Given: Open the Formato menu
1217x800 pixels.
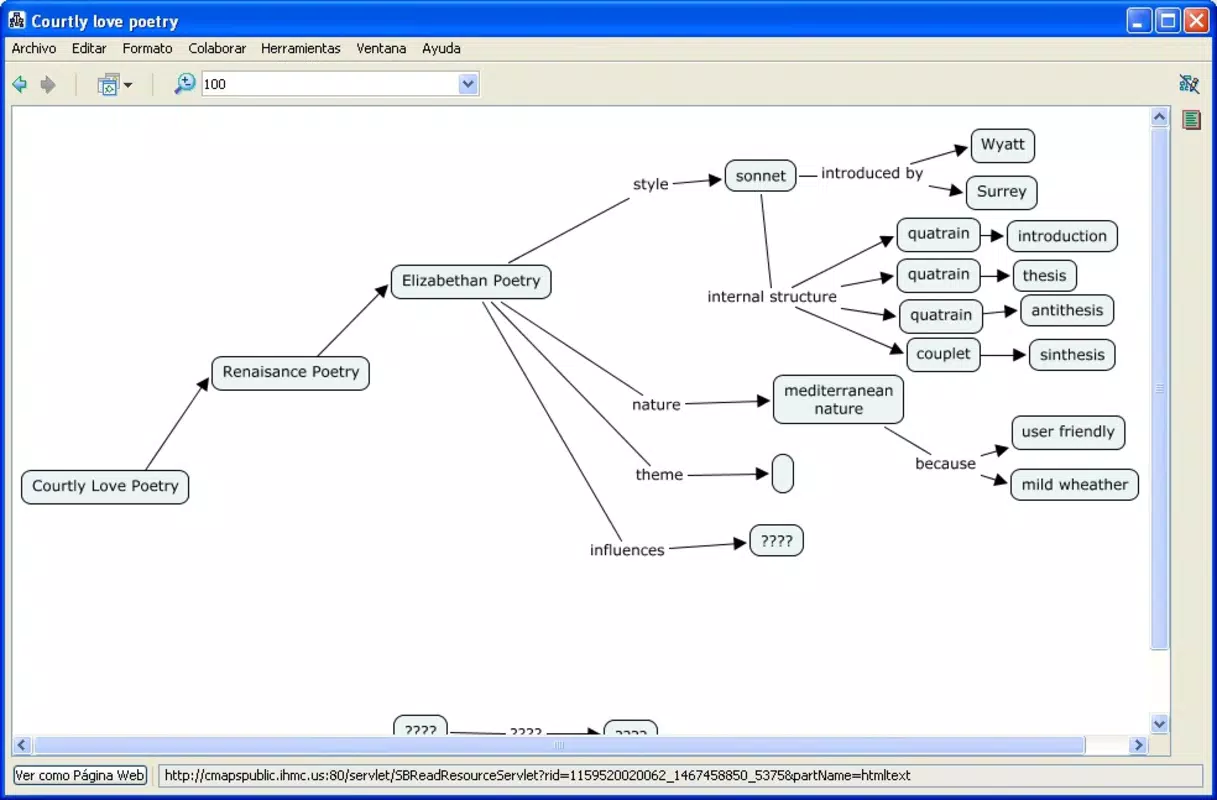Looking at the screenshot, I should (147, 48).
